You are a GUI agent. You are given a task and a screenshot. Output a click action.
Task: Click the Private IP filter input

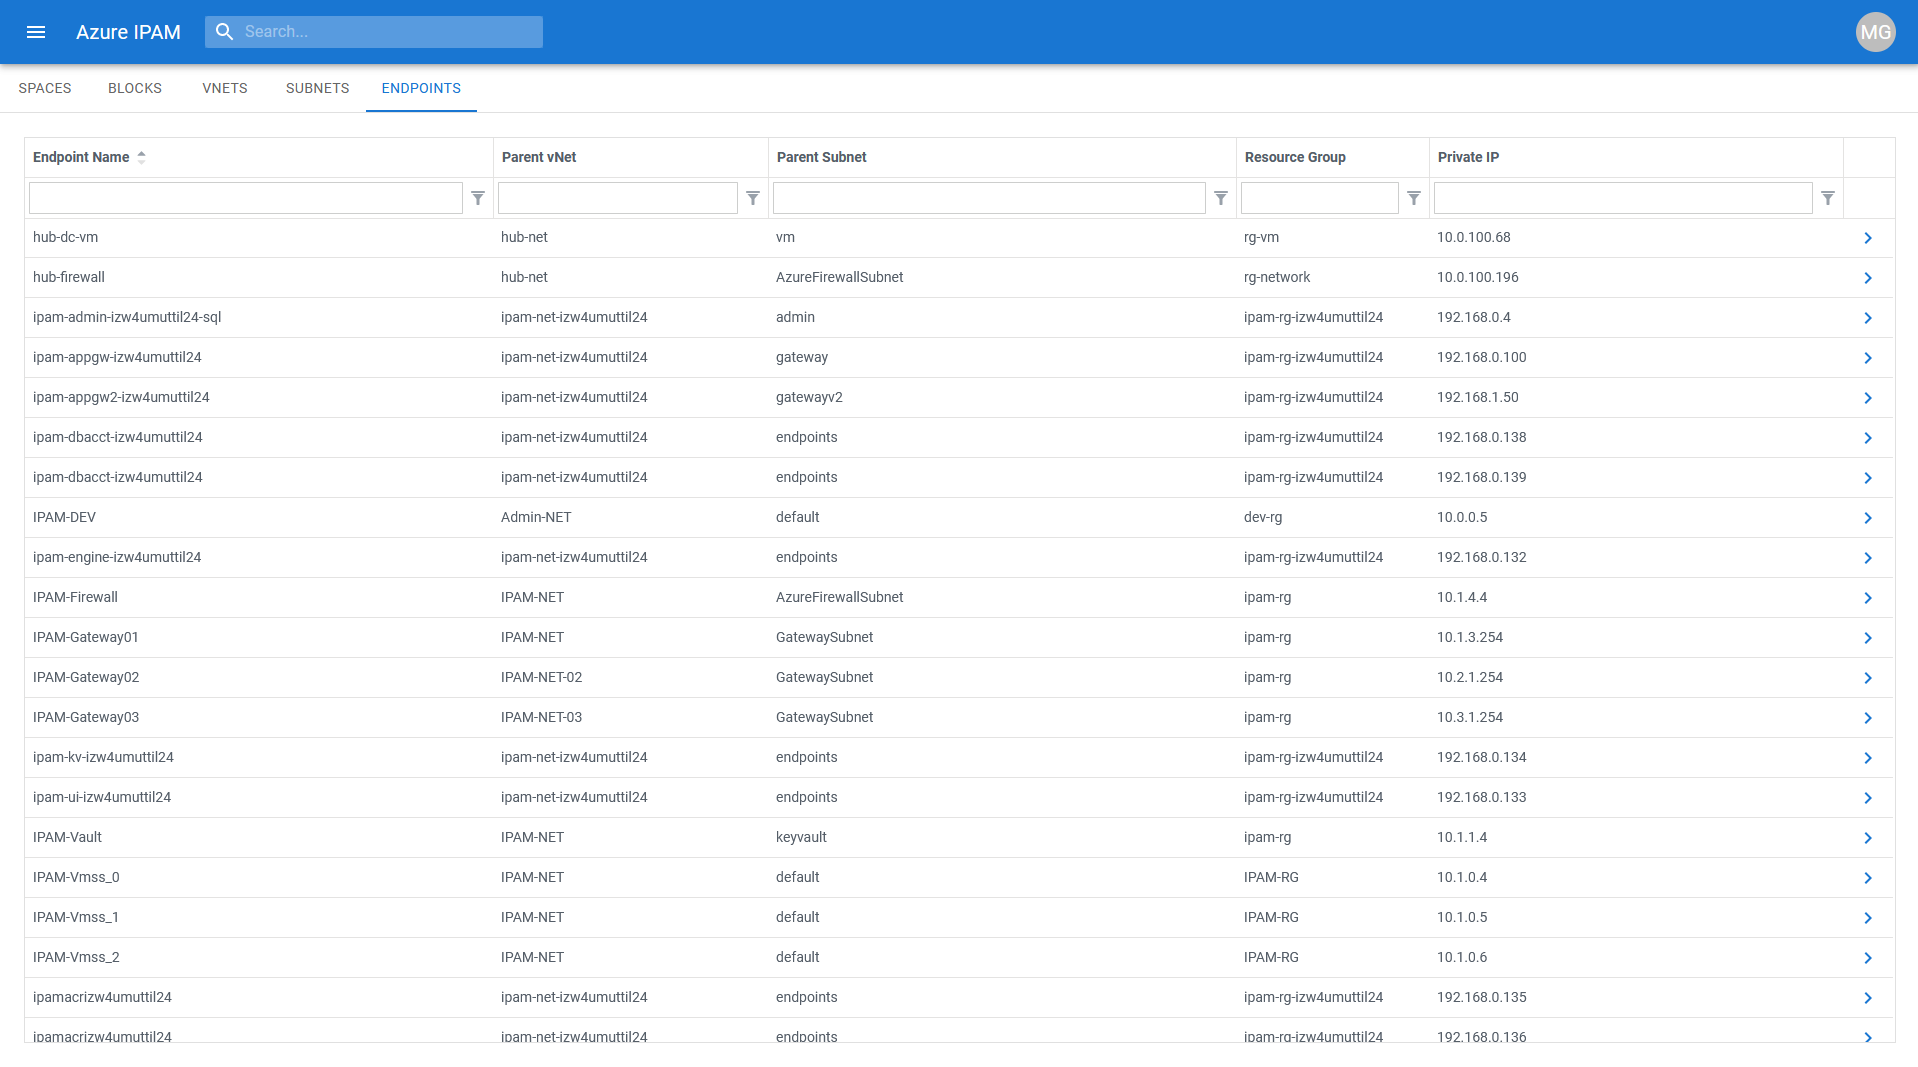[1623, 198]
